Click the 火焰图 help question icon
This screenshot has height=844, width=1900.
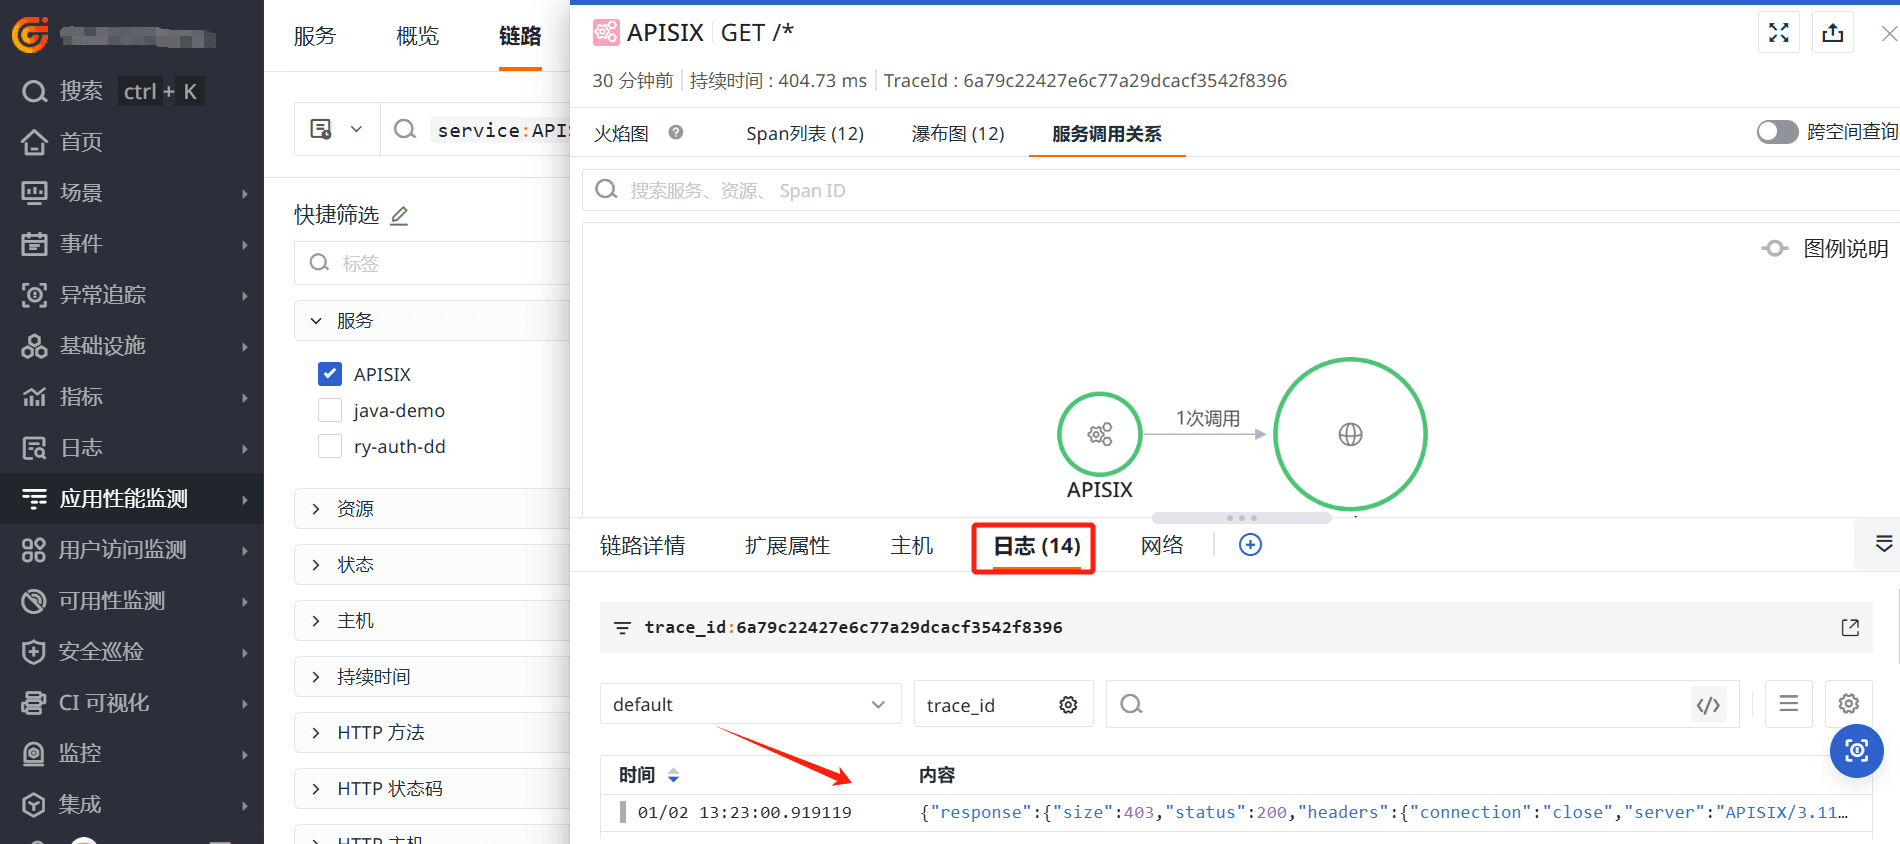tap(676, 132)
